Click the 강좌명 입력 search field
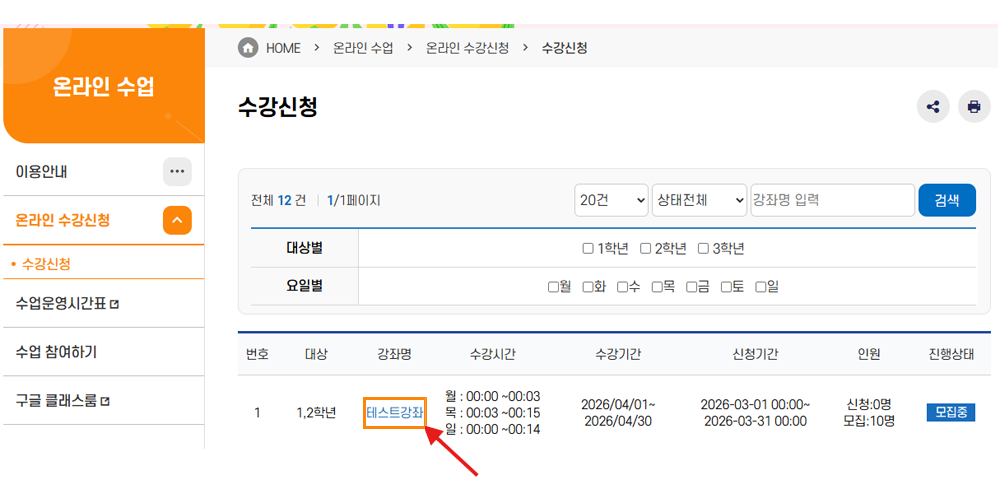This screenshot has width=1000, height=477. [833, 200]
